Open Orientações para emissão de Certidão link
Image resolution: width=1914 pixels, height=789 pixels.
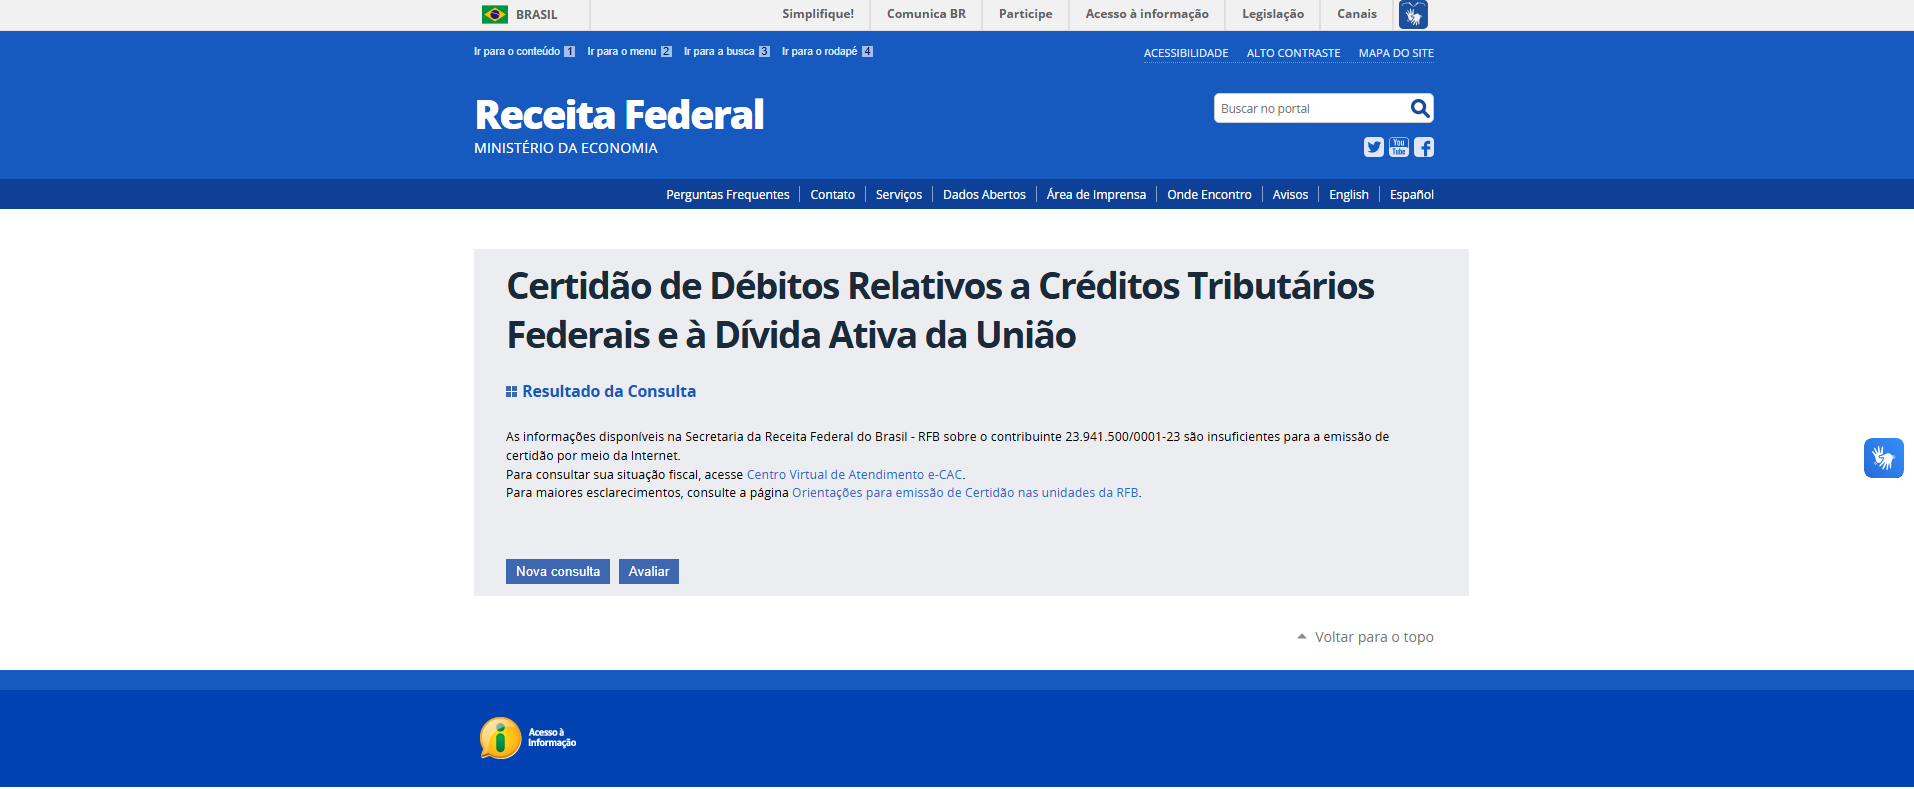click(964, 493)
